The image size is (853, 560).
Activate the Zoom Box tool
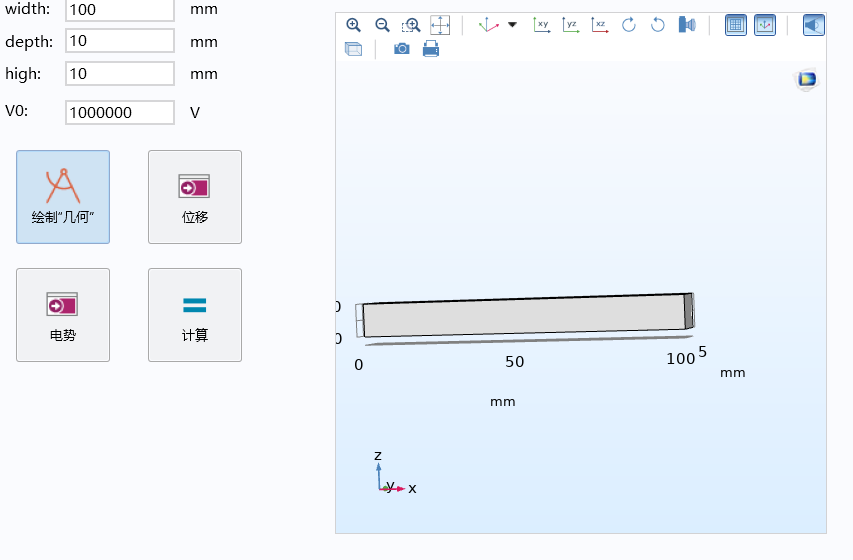[x=411, y=25]
